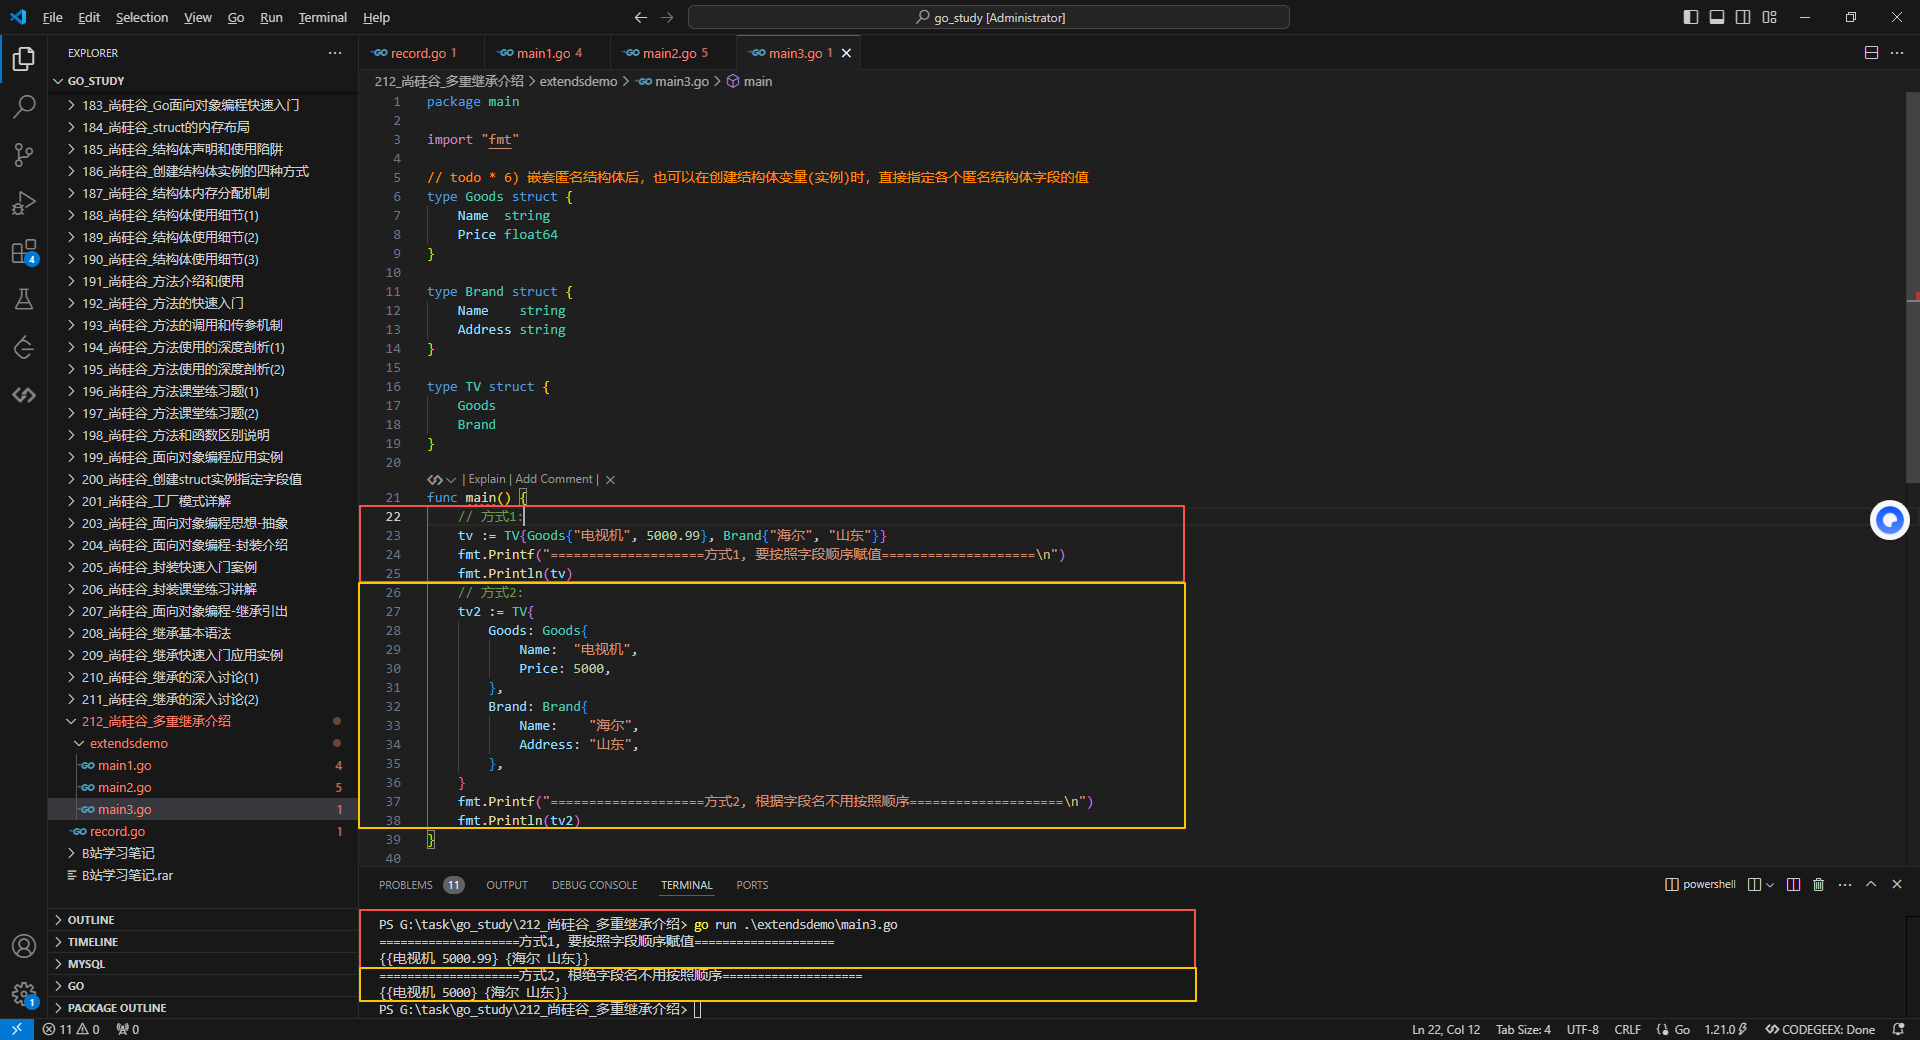Switch to the main2.go tab
Screen dimensions: 1920x1040
tap(673, 53)
